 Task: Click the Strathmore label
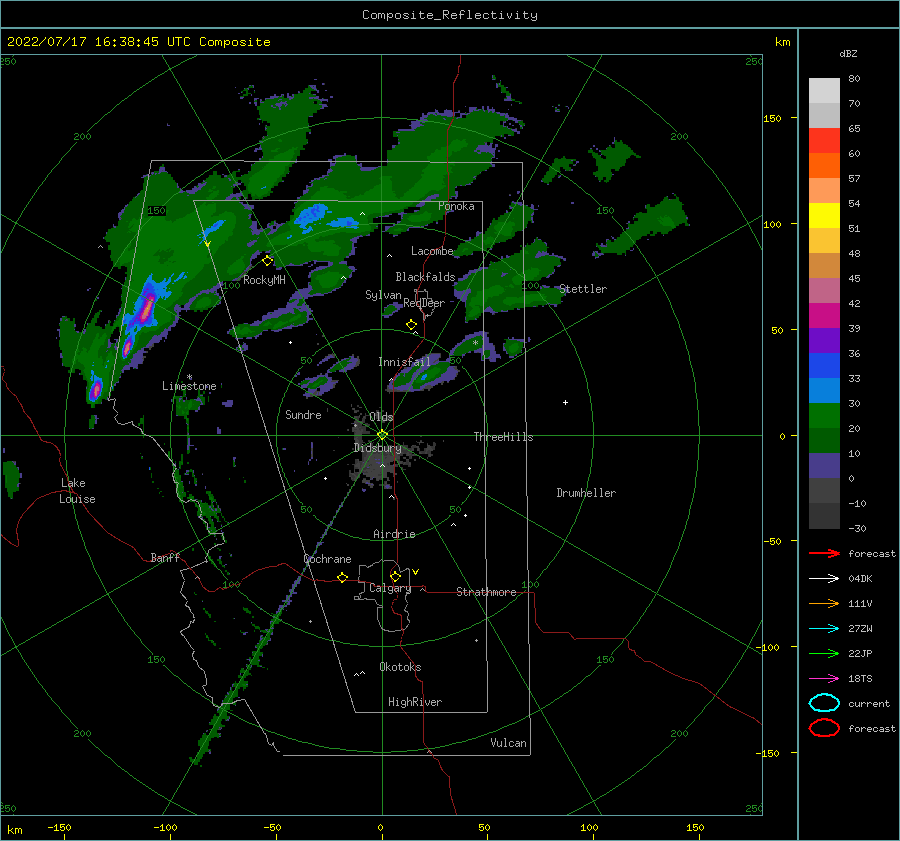click(x=486, y=592)
